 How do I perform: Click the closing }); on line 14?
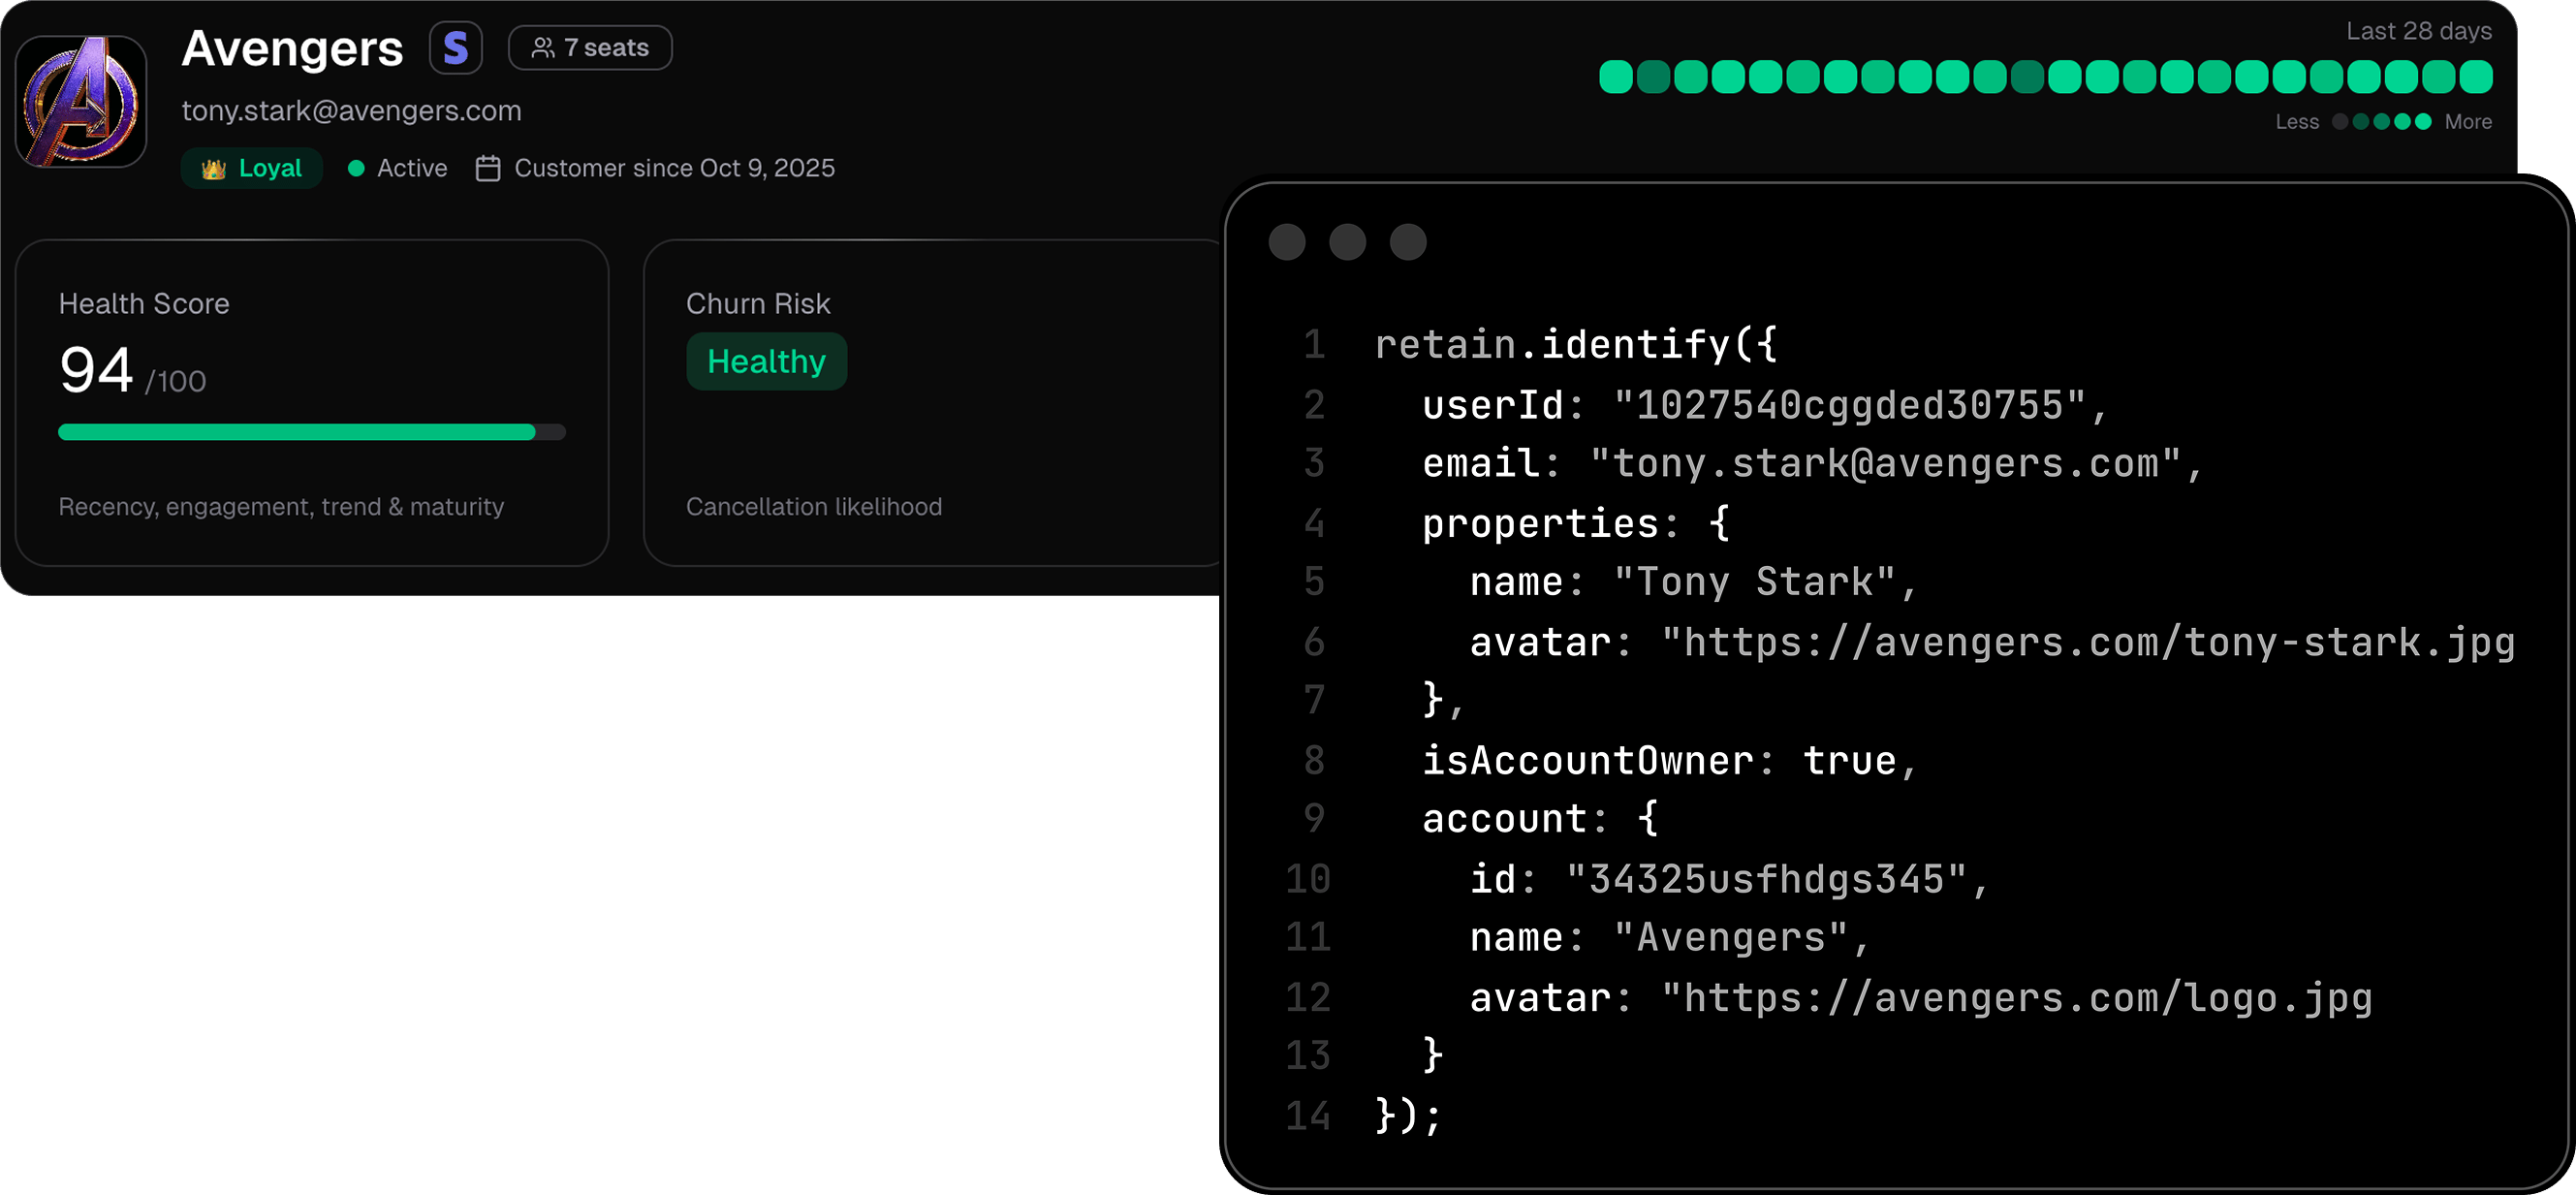click(1408, 1116)
